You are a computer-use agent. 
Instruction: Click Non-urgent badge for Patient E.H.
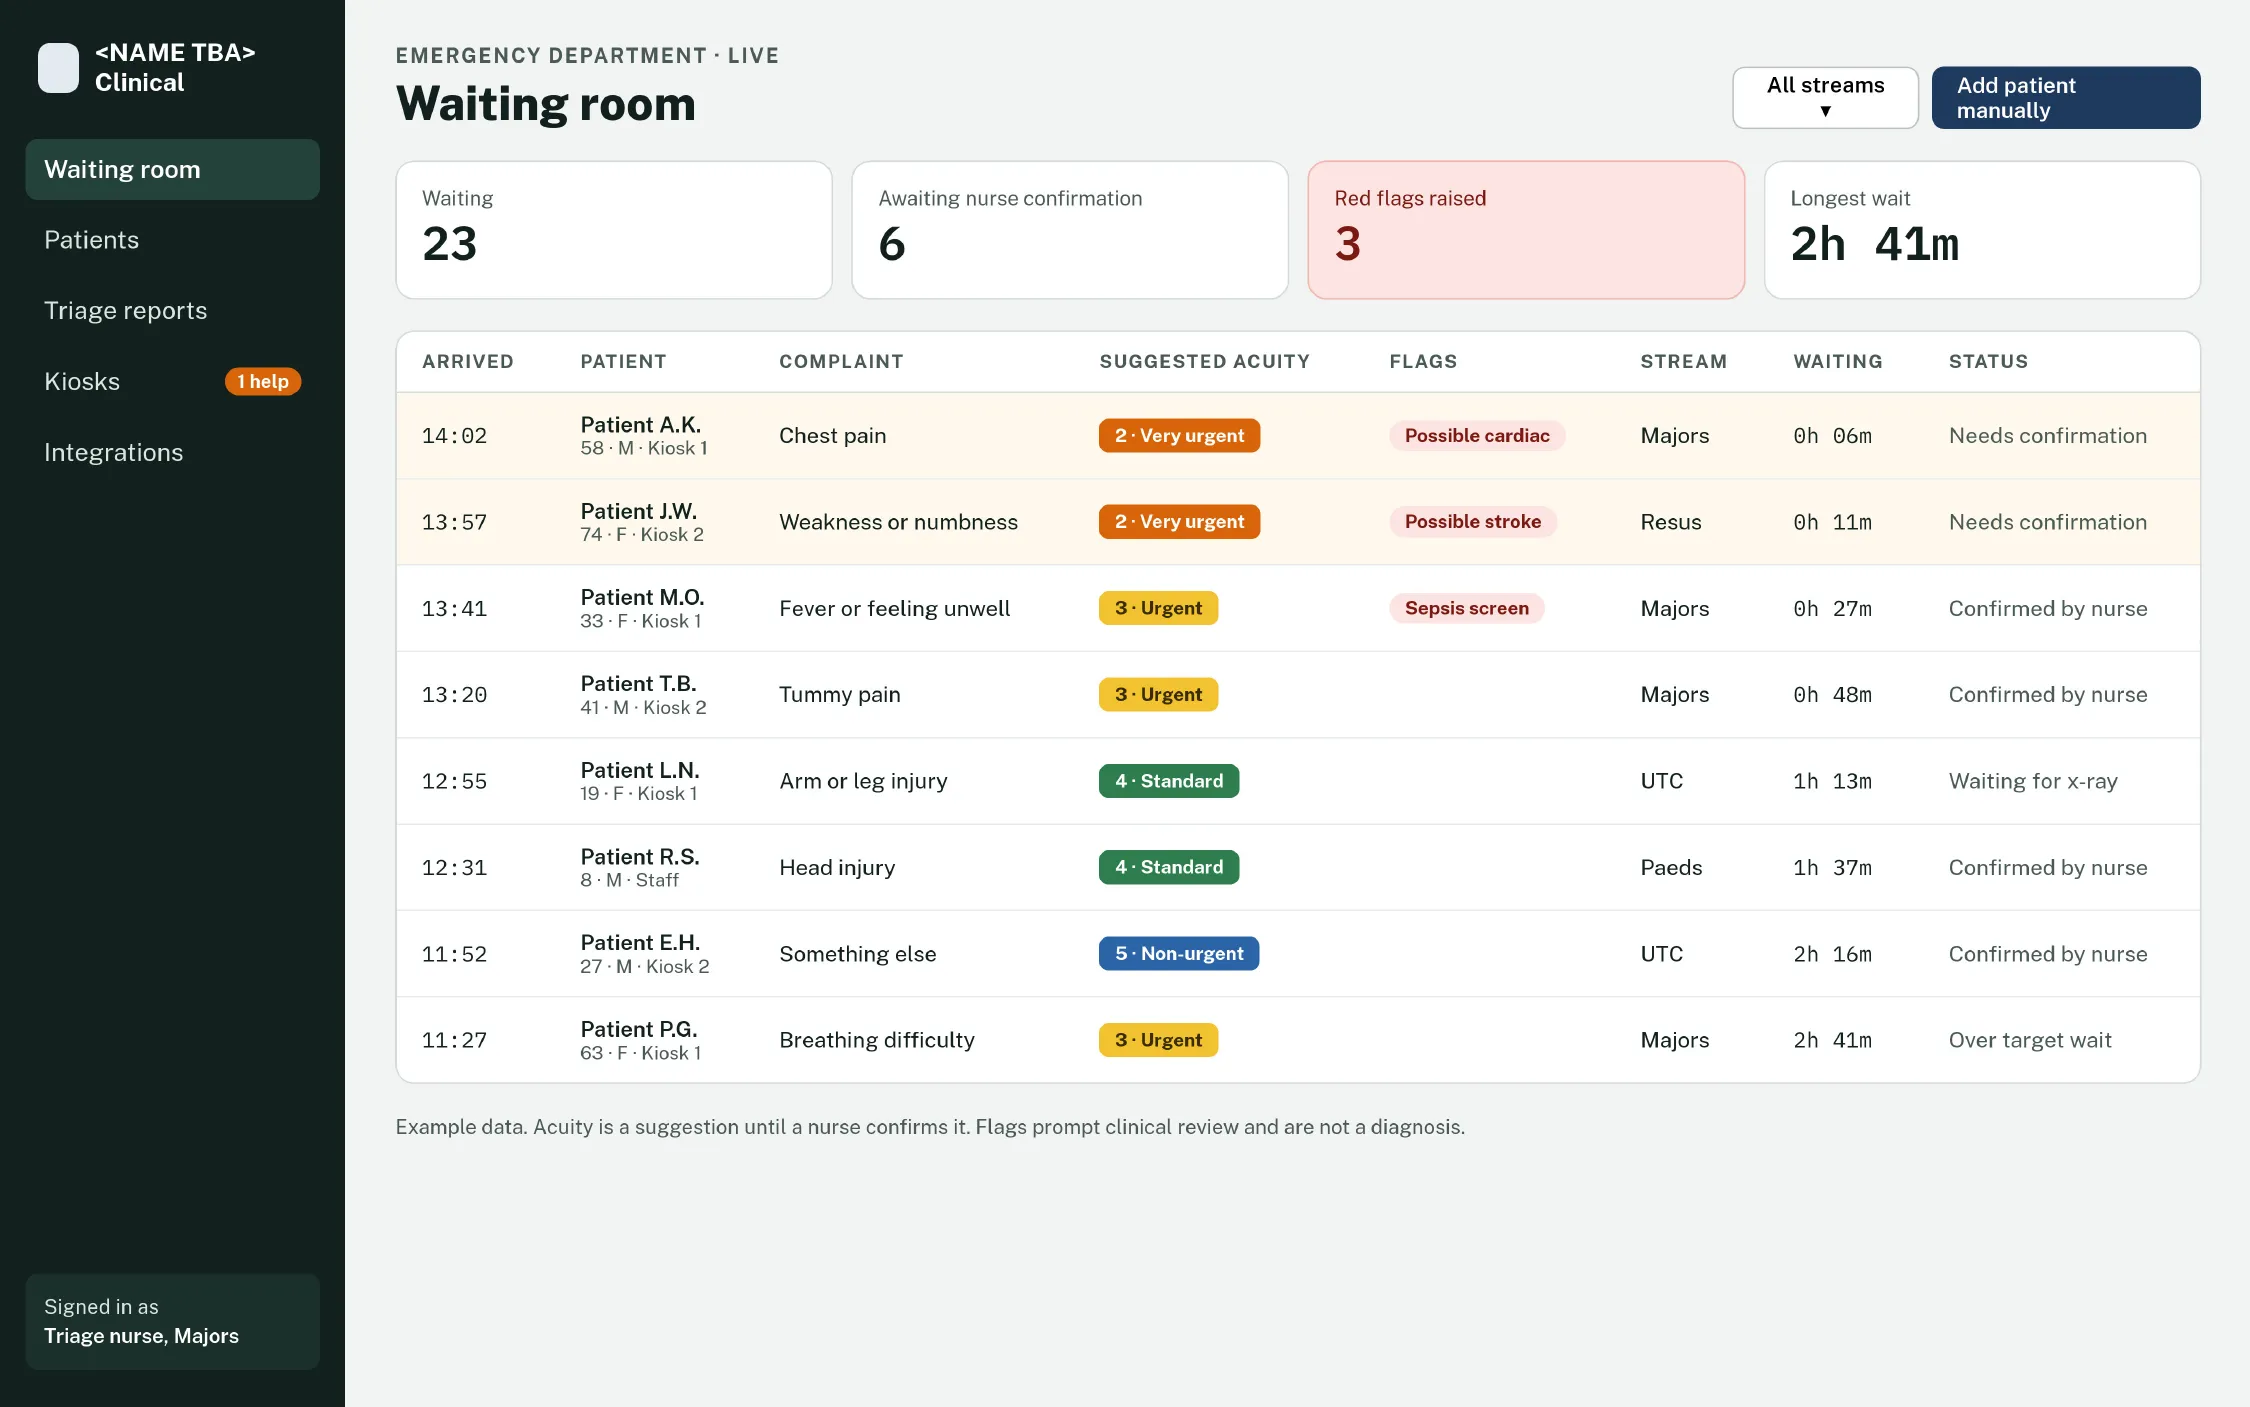1179,954
